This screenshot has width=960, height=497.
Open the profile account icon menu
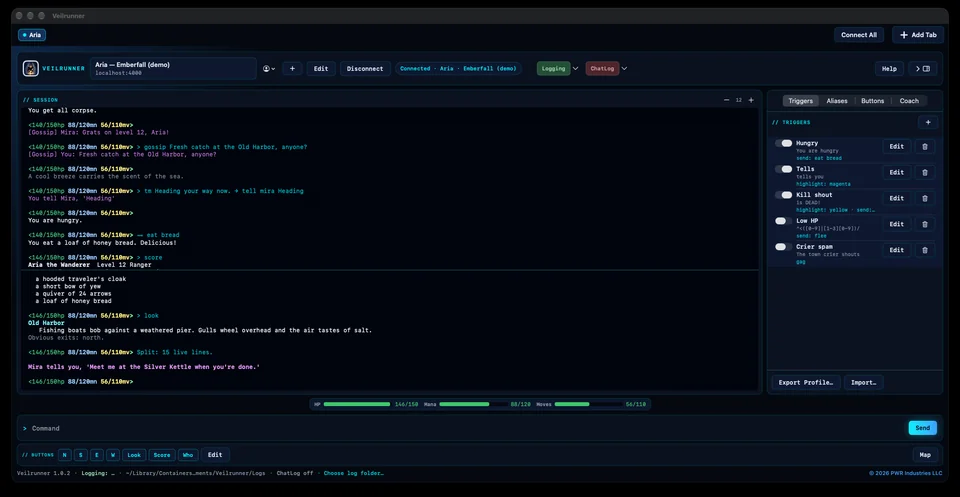269,69
